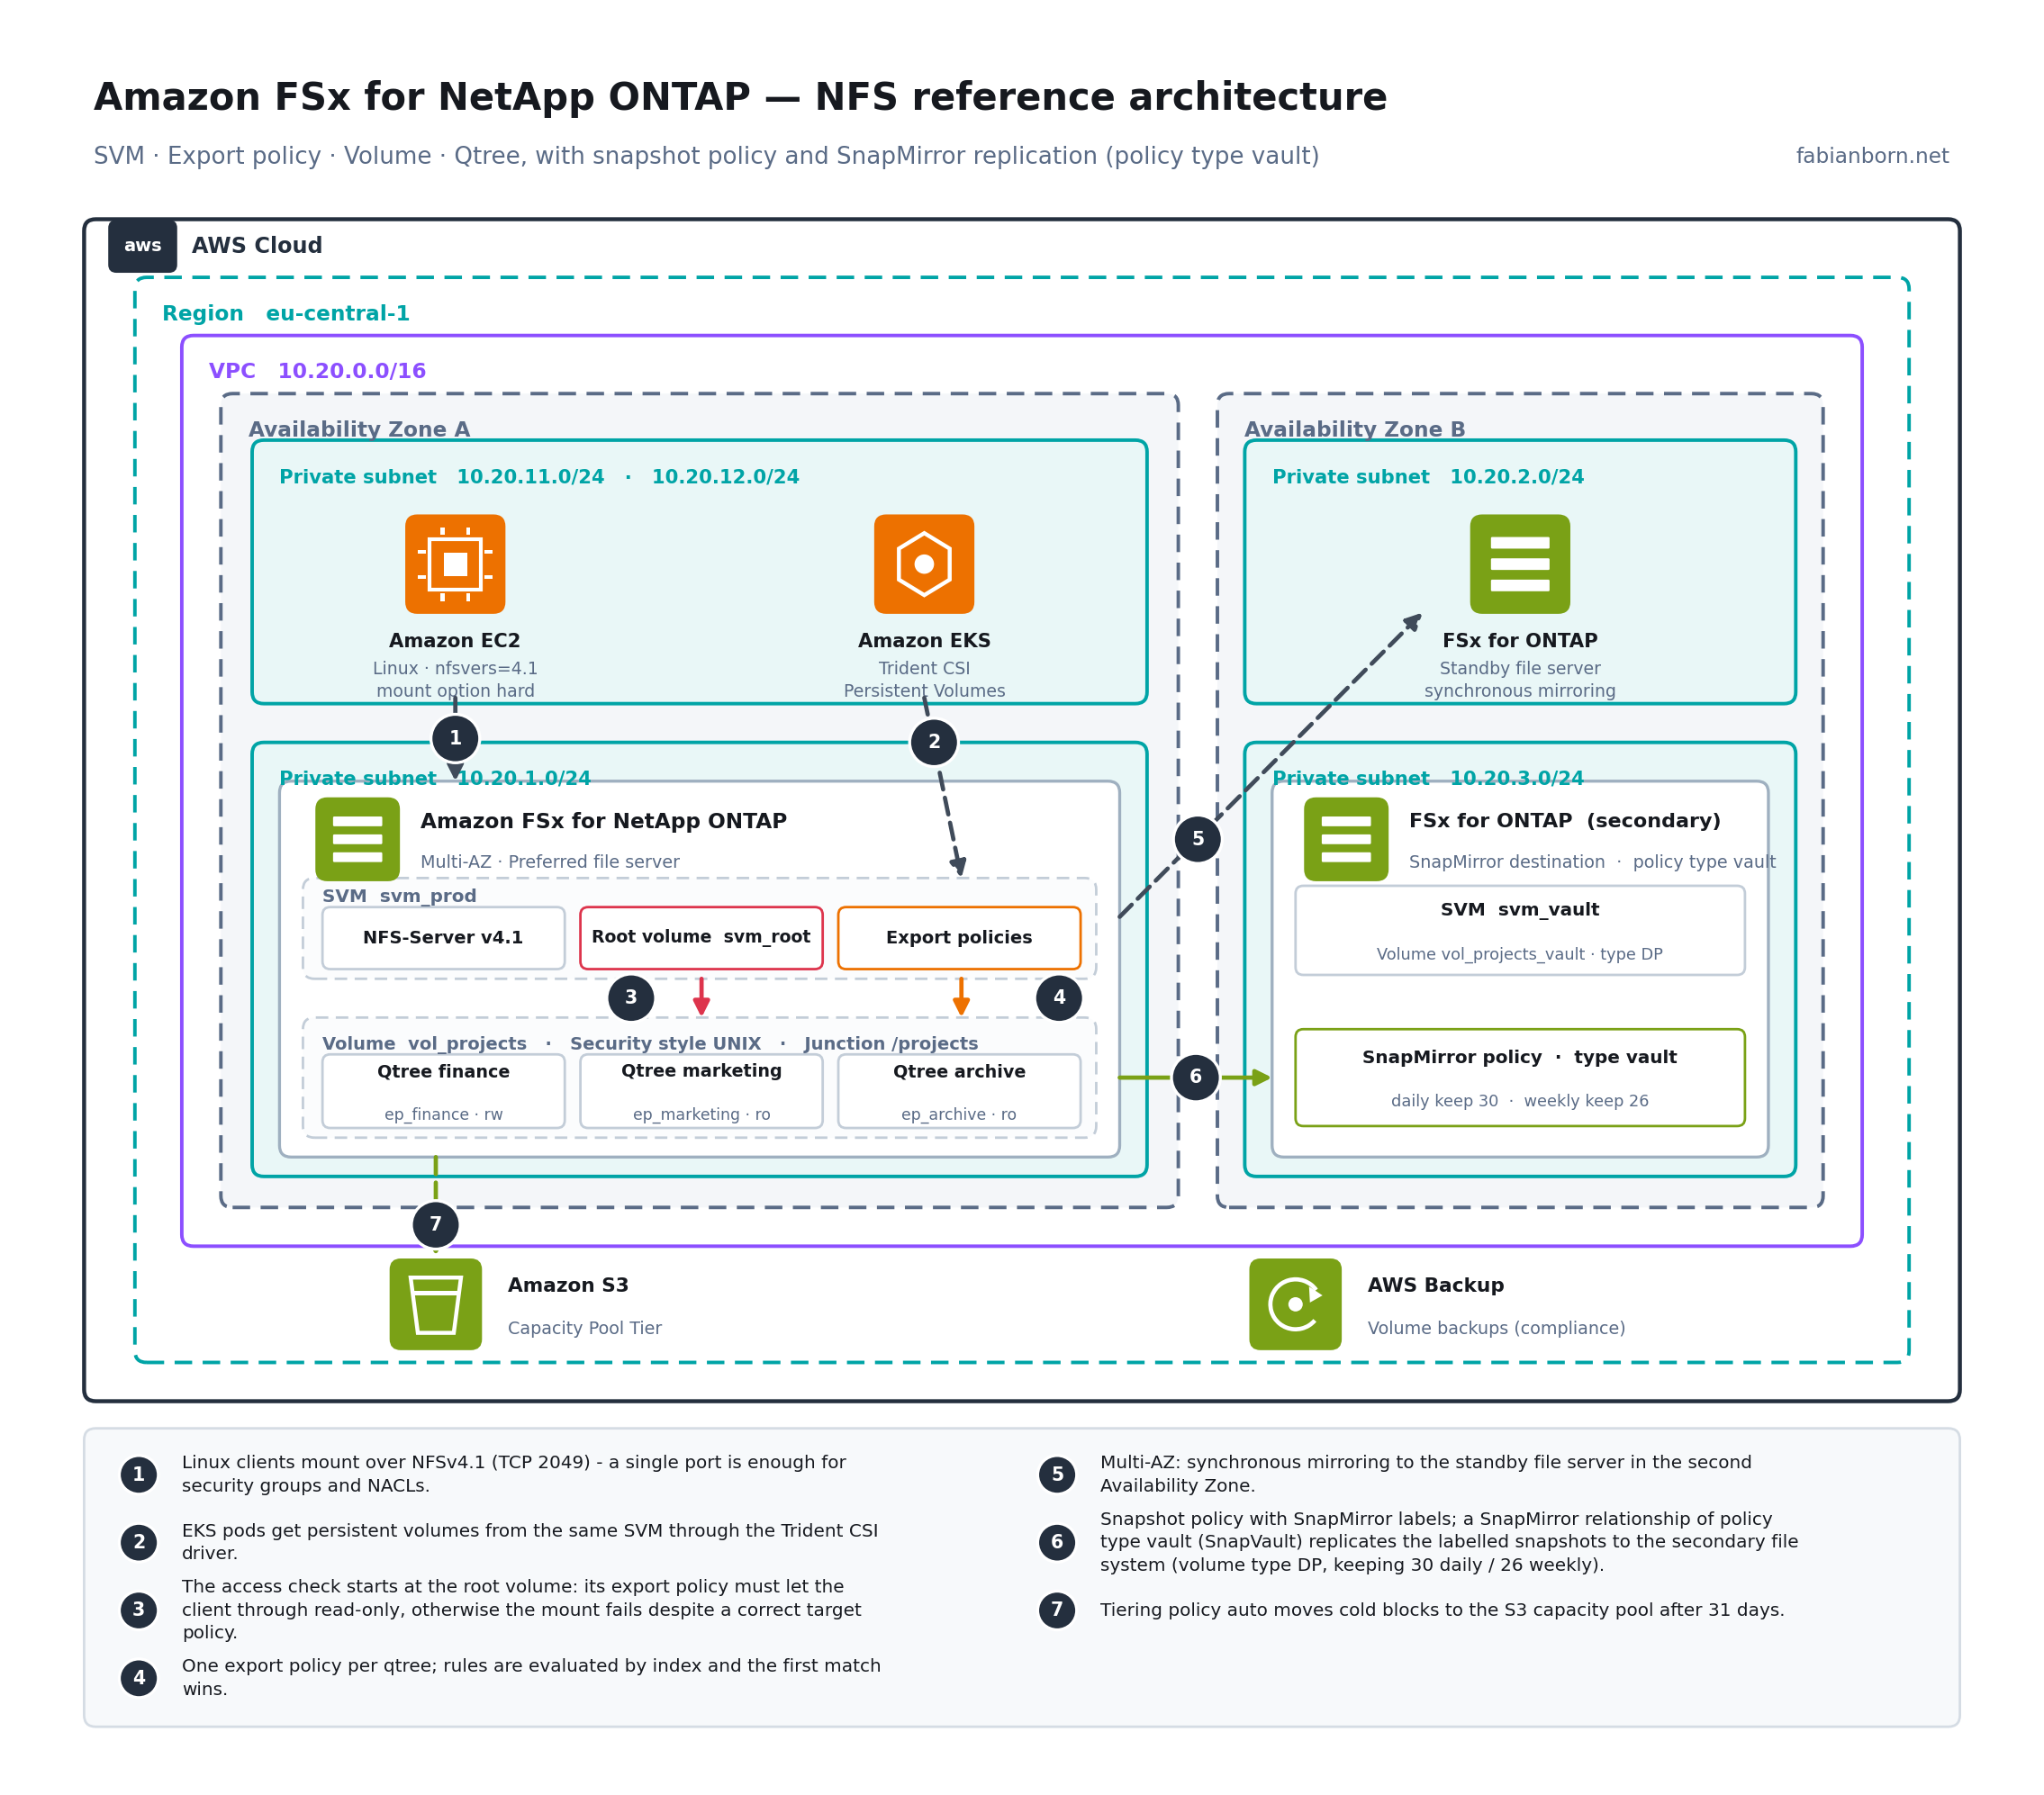This screenshot has height=1795, width=2044.
Task: Select the SnapMirror policy type vault box
Action: click(1520, 1077)
